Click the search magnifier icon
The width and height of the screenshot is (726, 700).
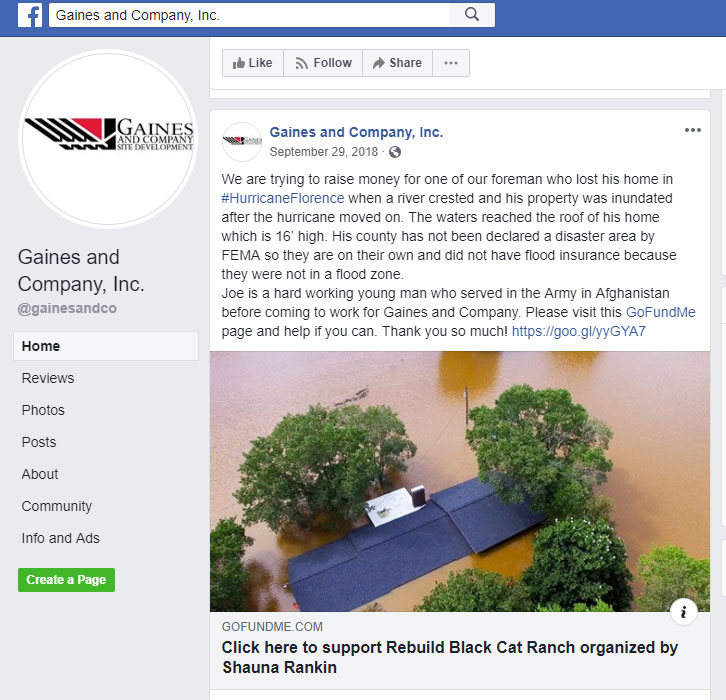(x=471, y=14)
